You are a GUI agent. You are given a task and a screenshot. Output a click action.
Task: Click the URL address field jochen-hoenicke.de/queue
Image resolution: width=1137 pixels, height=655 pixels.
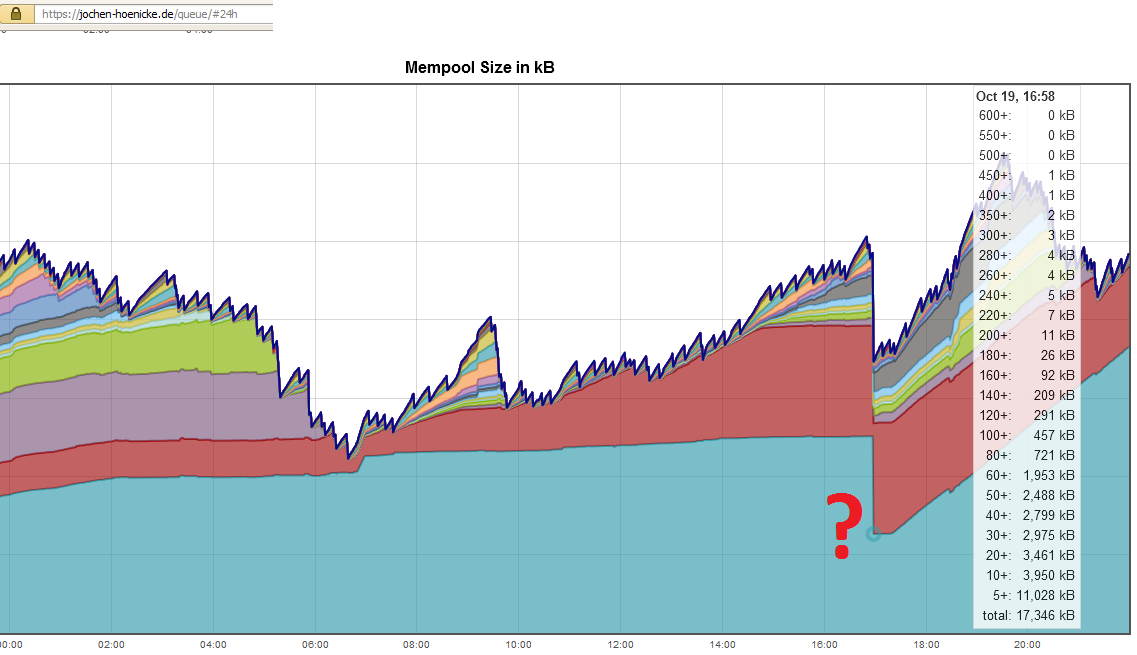point(154,14)
